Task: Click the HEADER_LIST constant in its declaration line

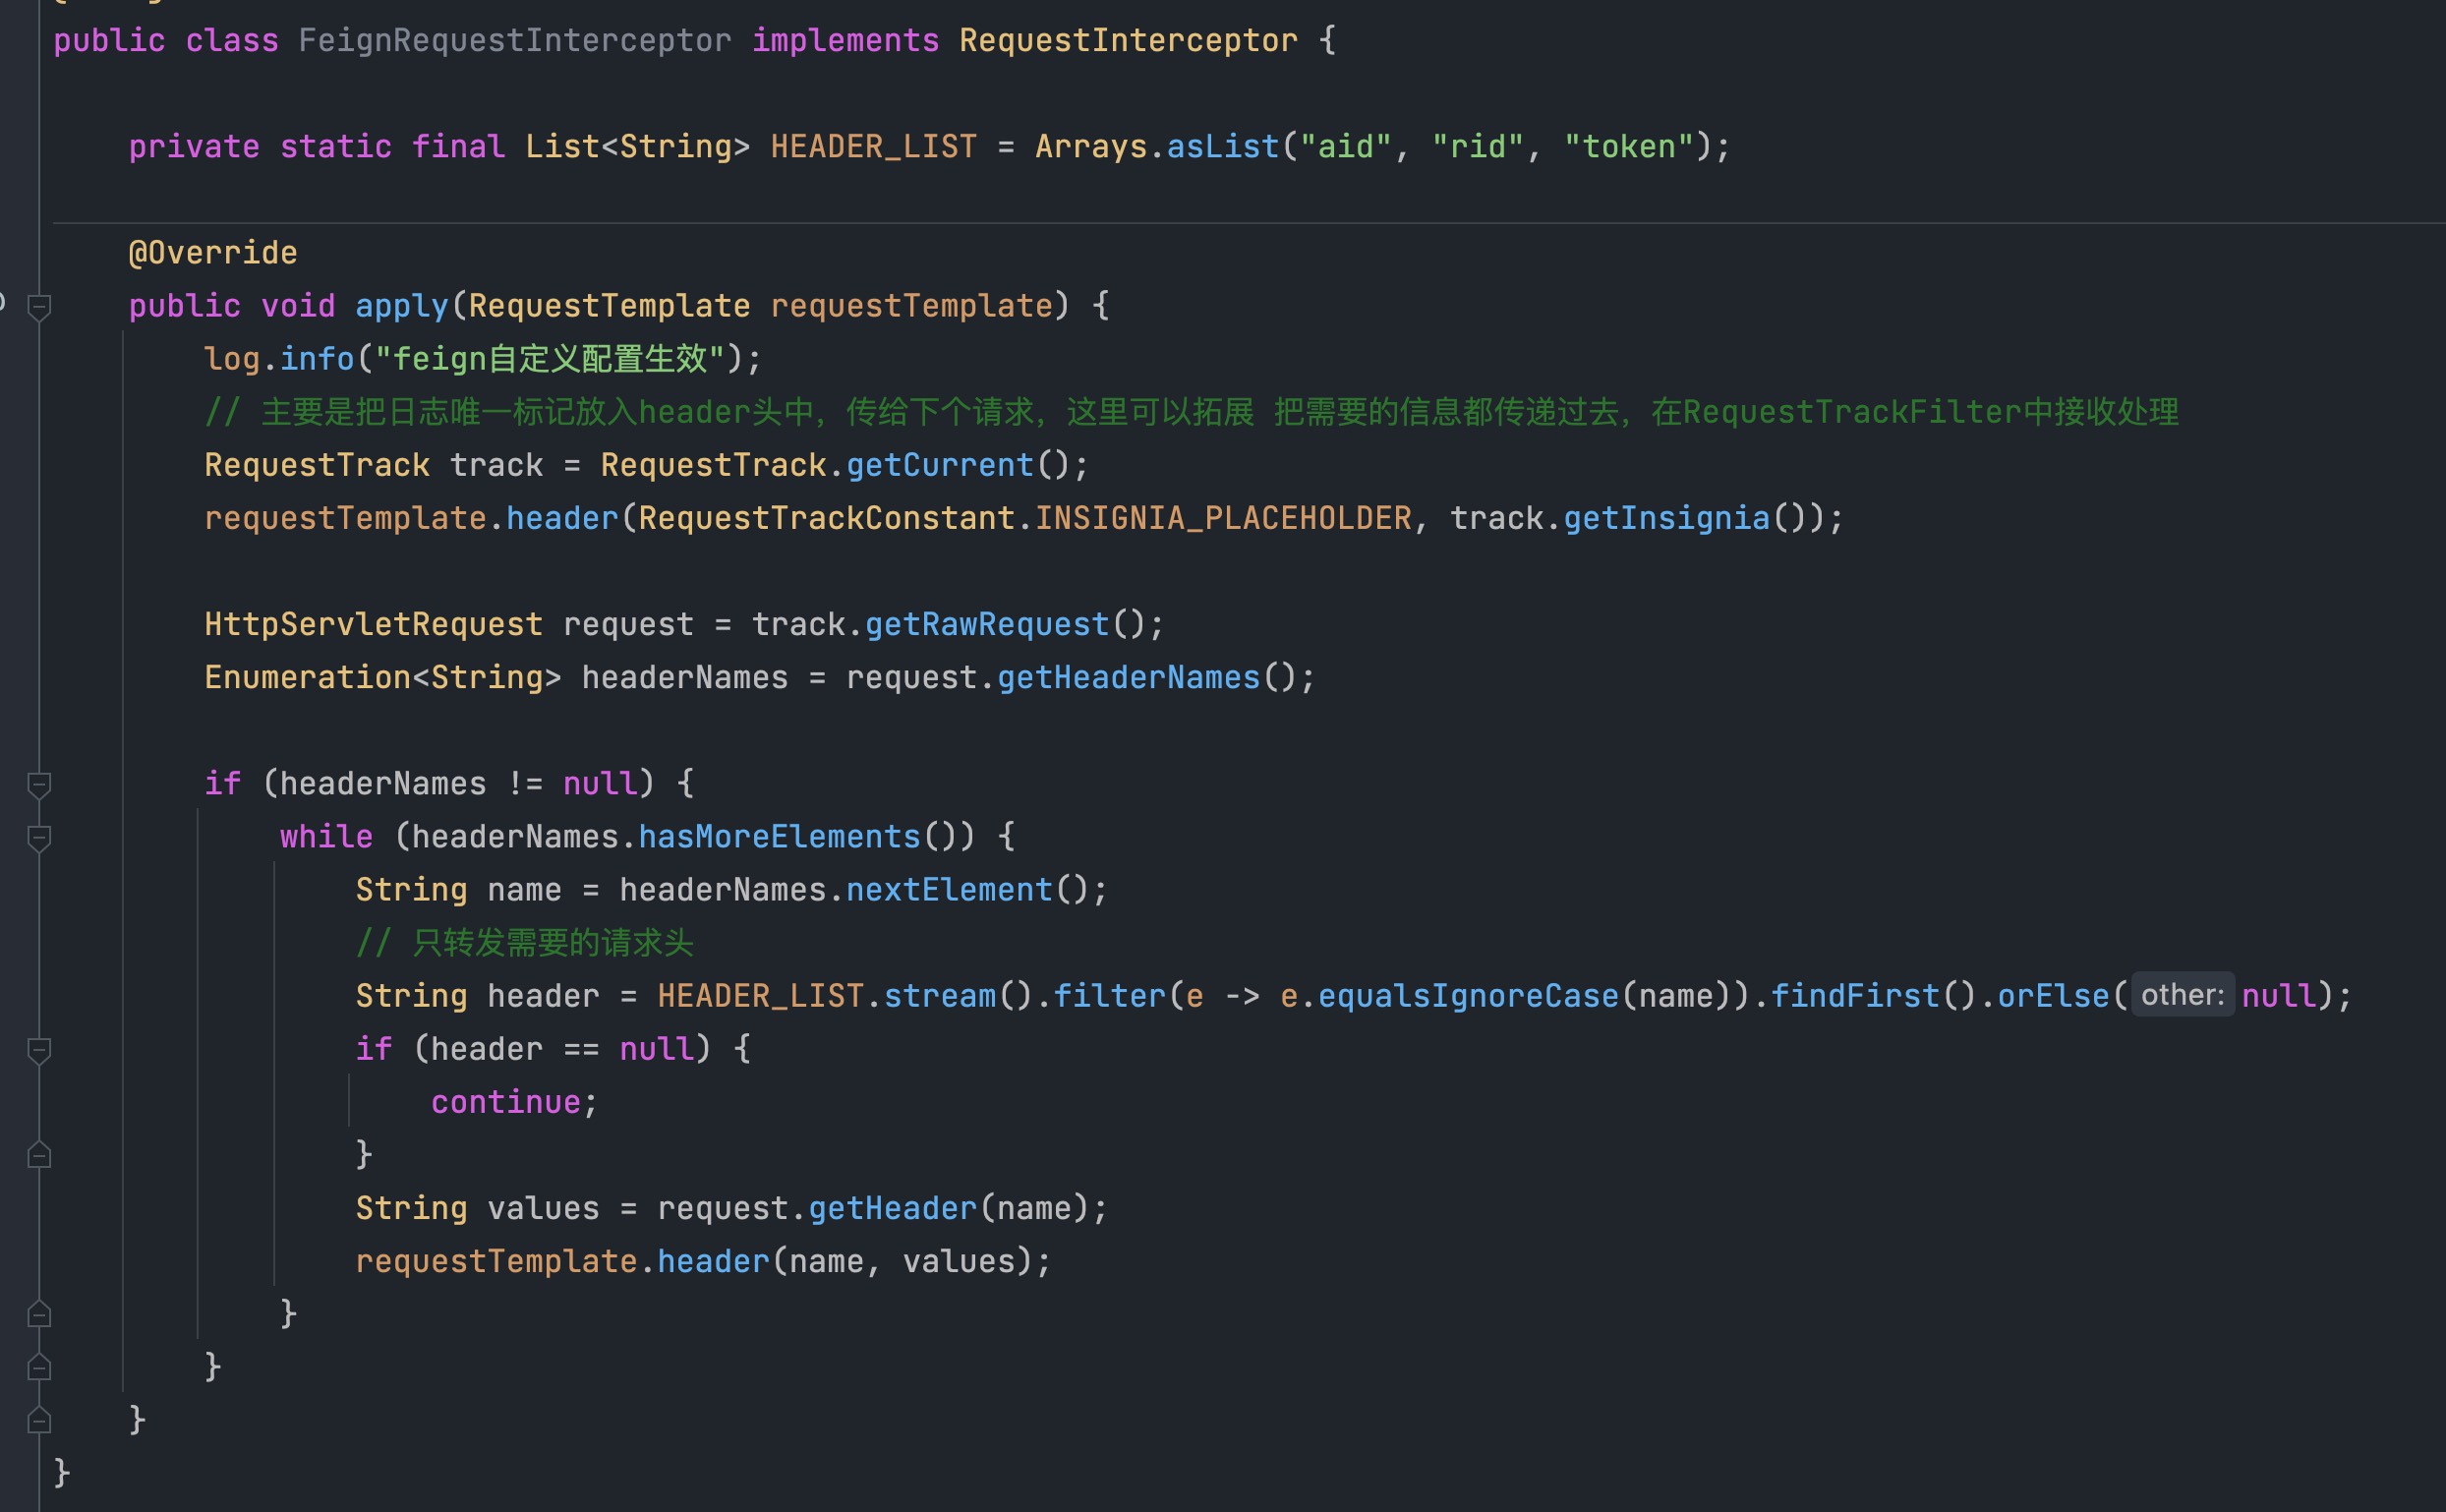Action: click(873, 147)
